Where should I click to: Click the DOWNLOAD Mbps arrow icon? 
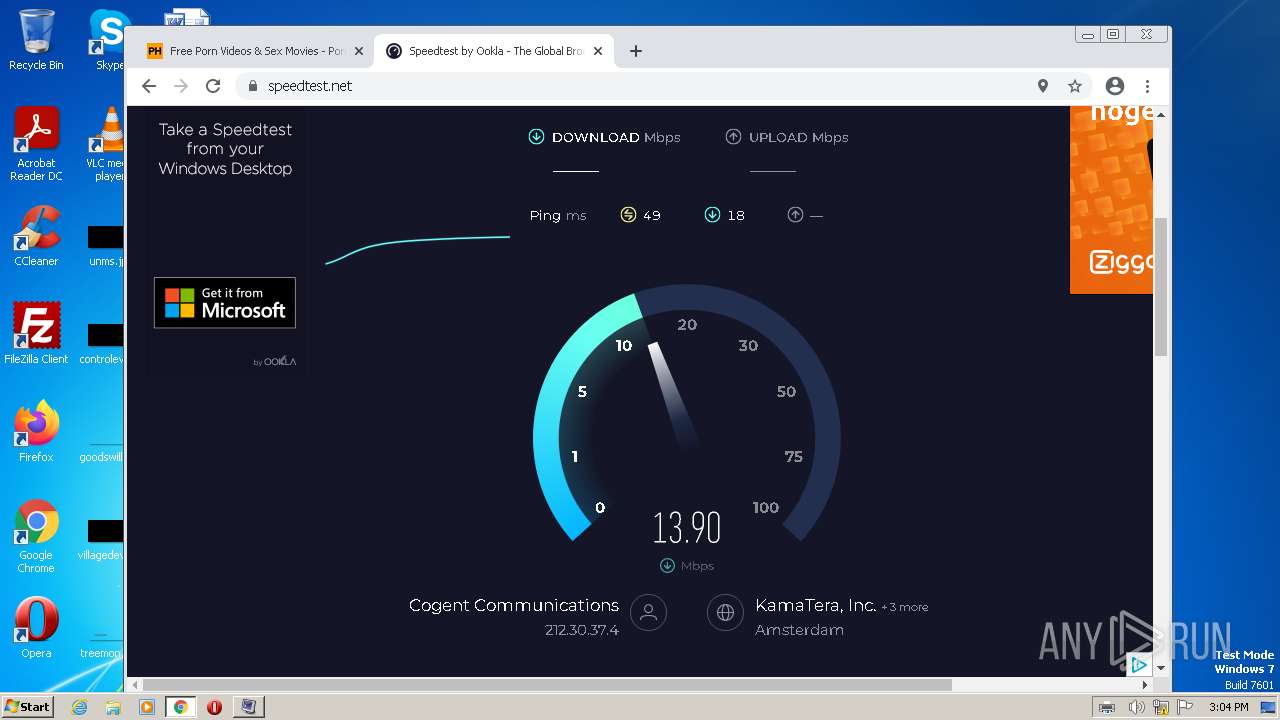coord(536,137)
